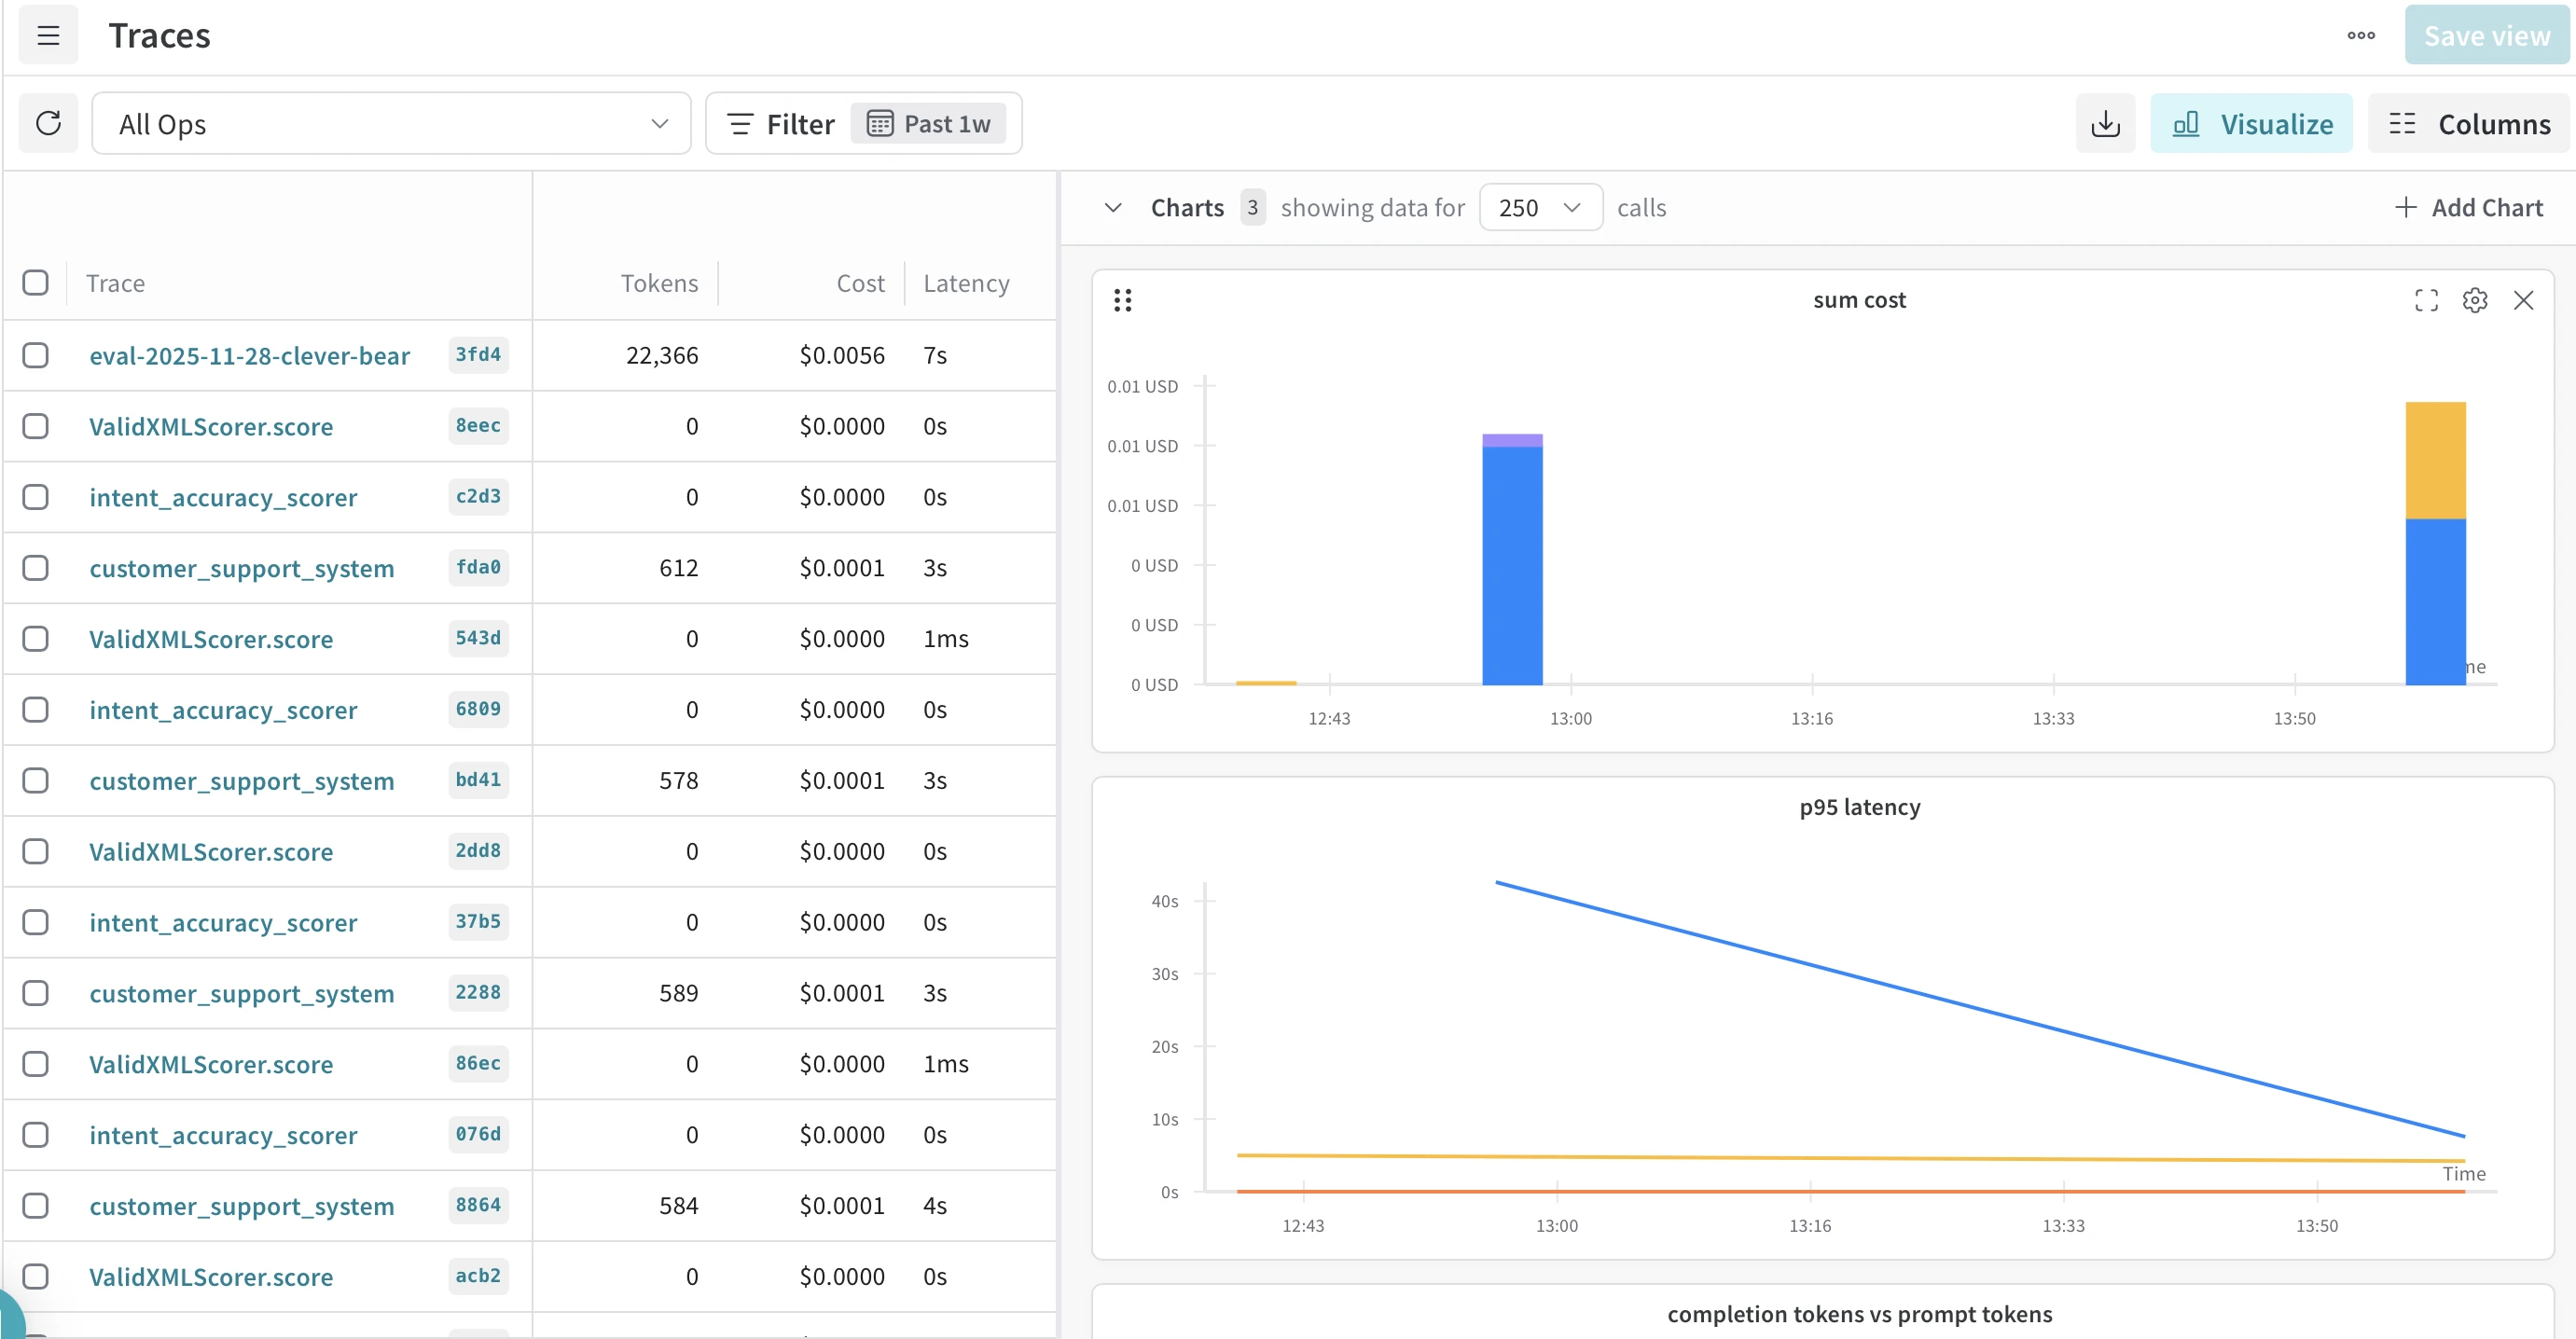Click the purple segment atop the 13:00 bar

click(1512, 440)
